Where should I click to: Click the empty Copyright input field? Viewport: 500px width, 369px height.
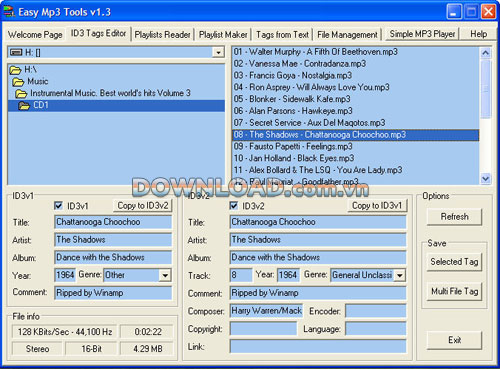pos(263,329)
